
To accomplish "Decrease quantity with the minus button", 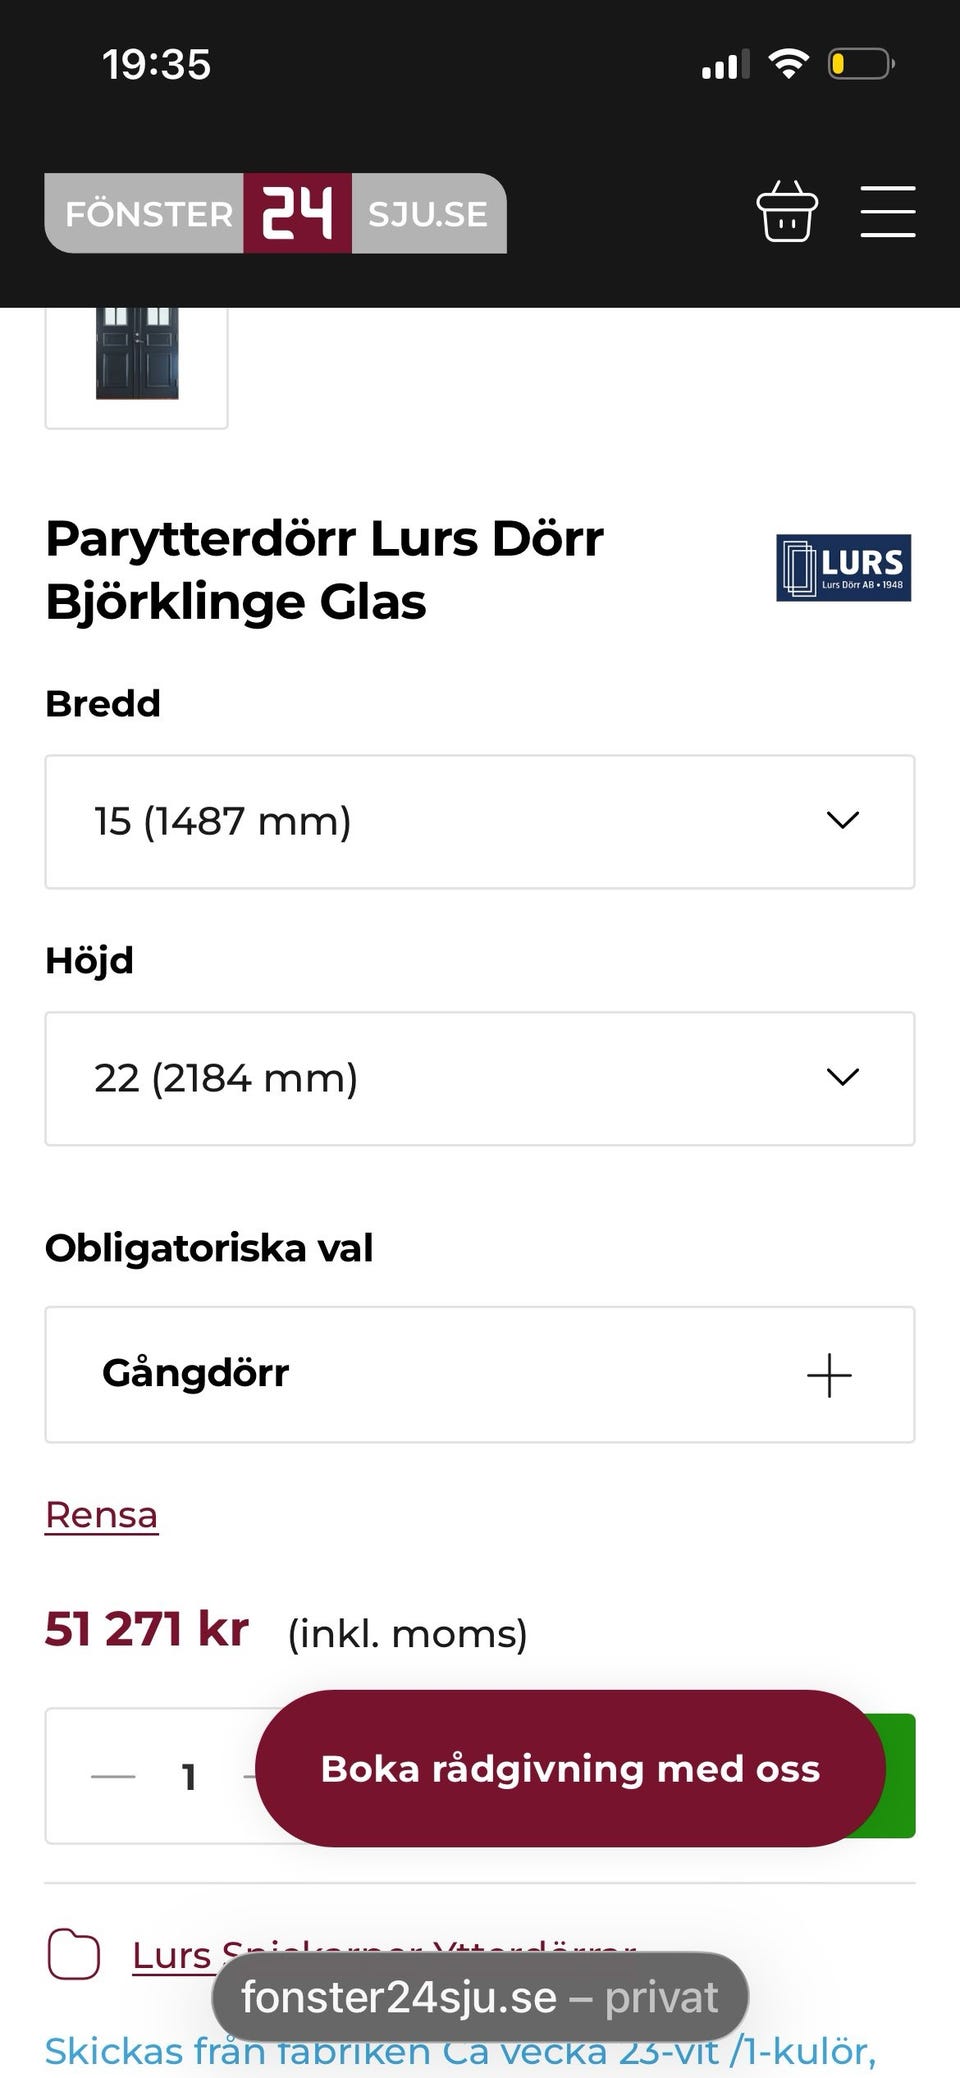I will coord(113,1776).
